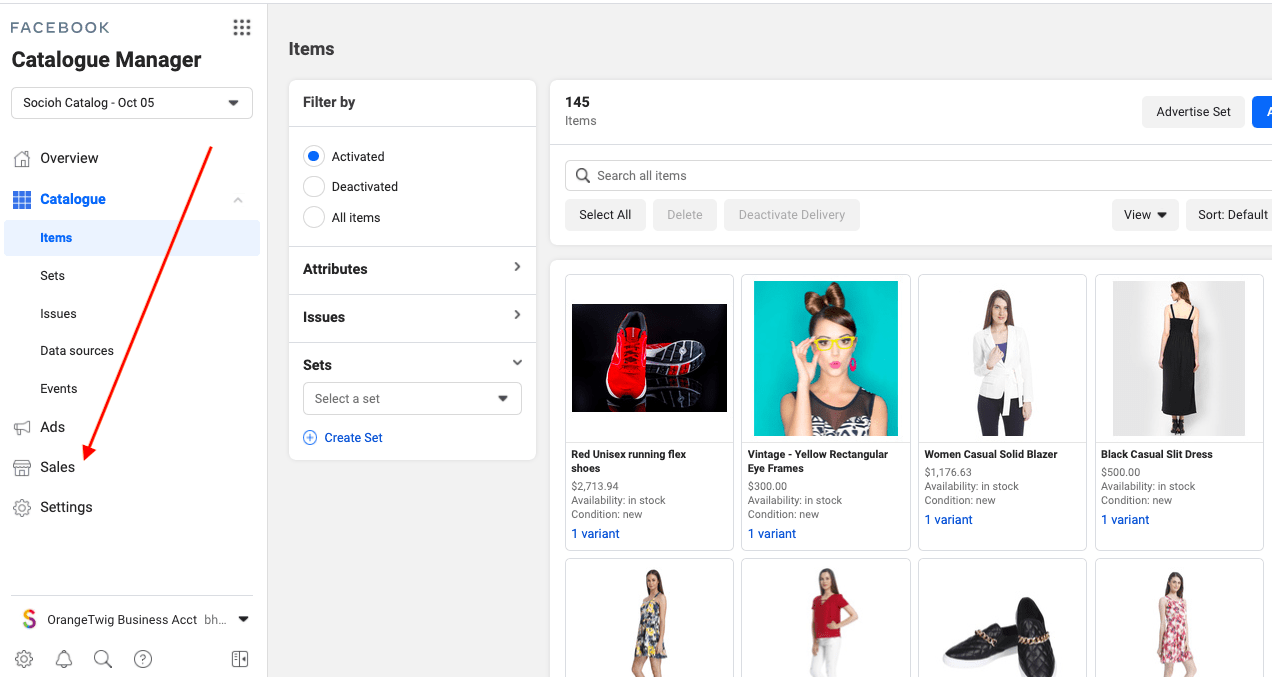Collapse sidebar using the panel toggle icon
Viewport: 1272px width, 677px height.
[239, 659]
